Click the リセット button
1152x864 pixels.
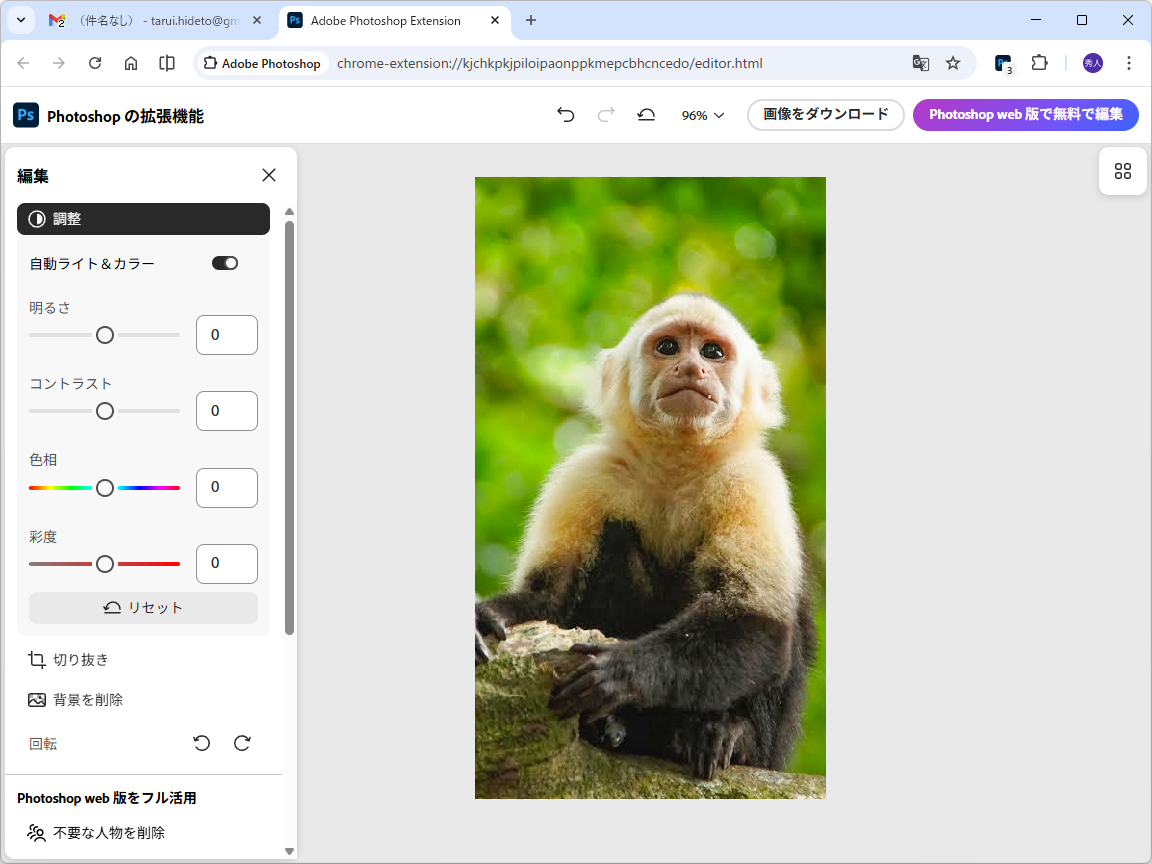coord(143,608)
